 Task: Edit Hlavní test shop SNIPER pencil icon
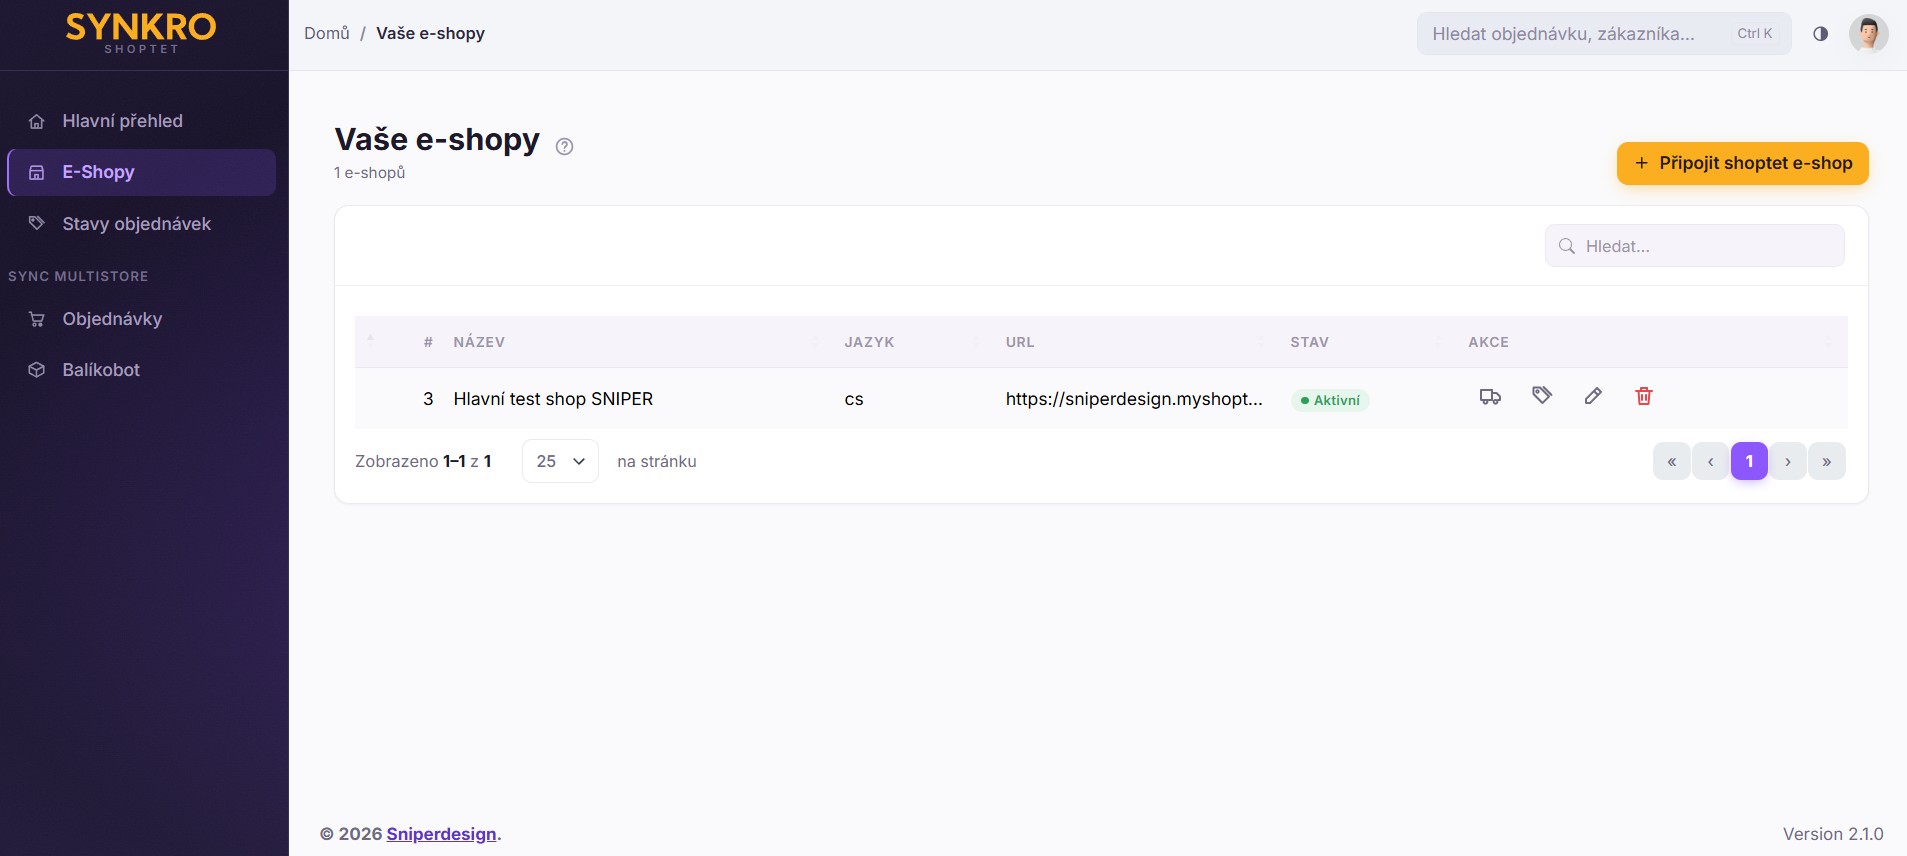tap(1593, 396)
